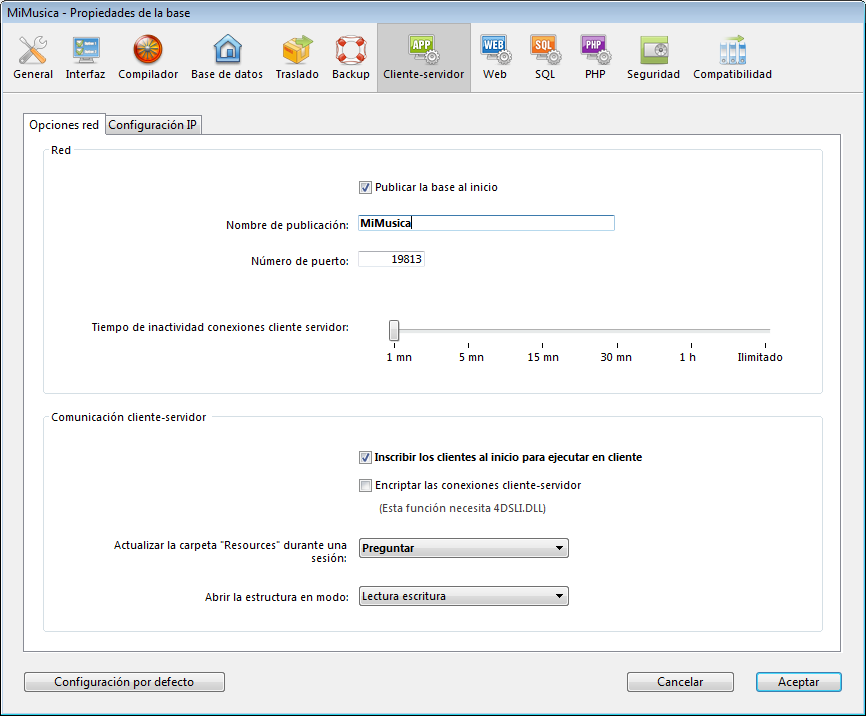
Task: Show the Web settings page
Action: pyautogui.click(x=495, y=57)
